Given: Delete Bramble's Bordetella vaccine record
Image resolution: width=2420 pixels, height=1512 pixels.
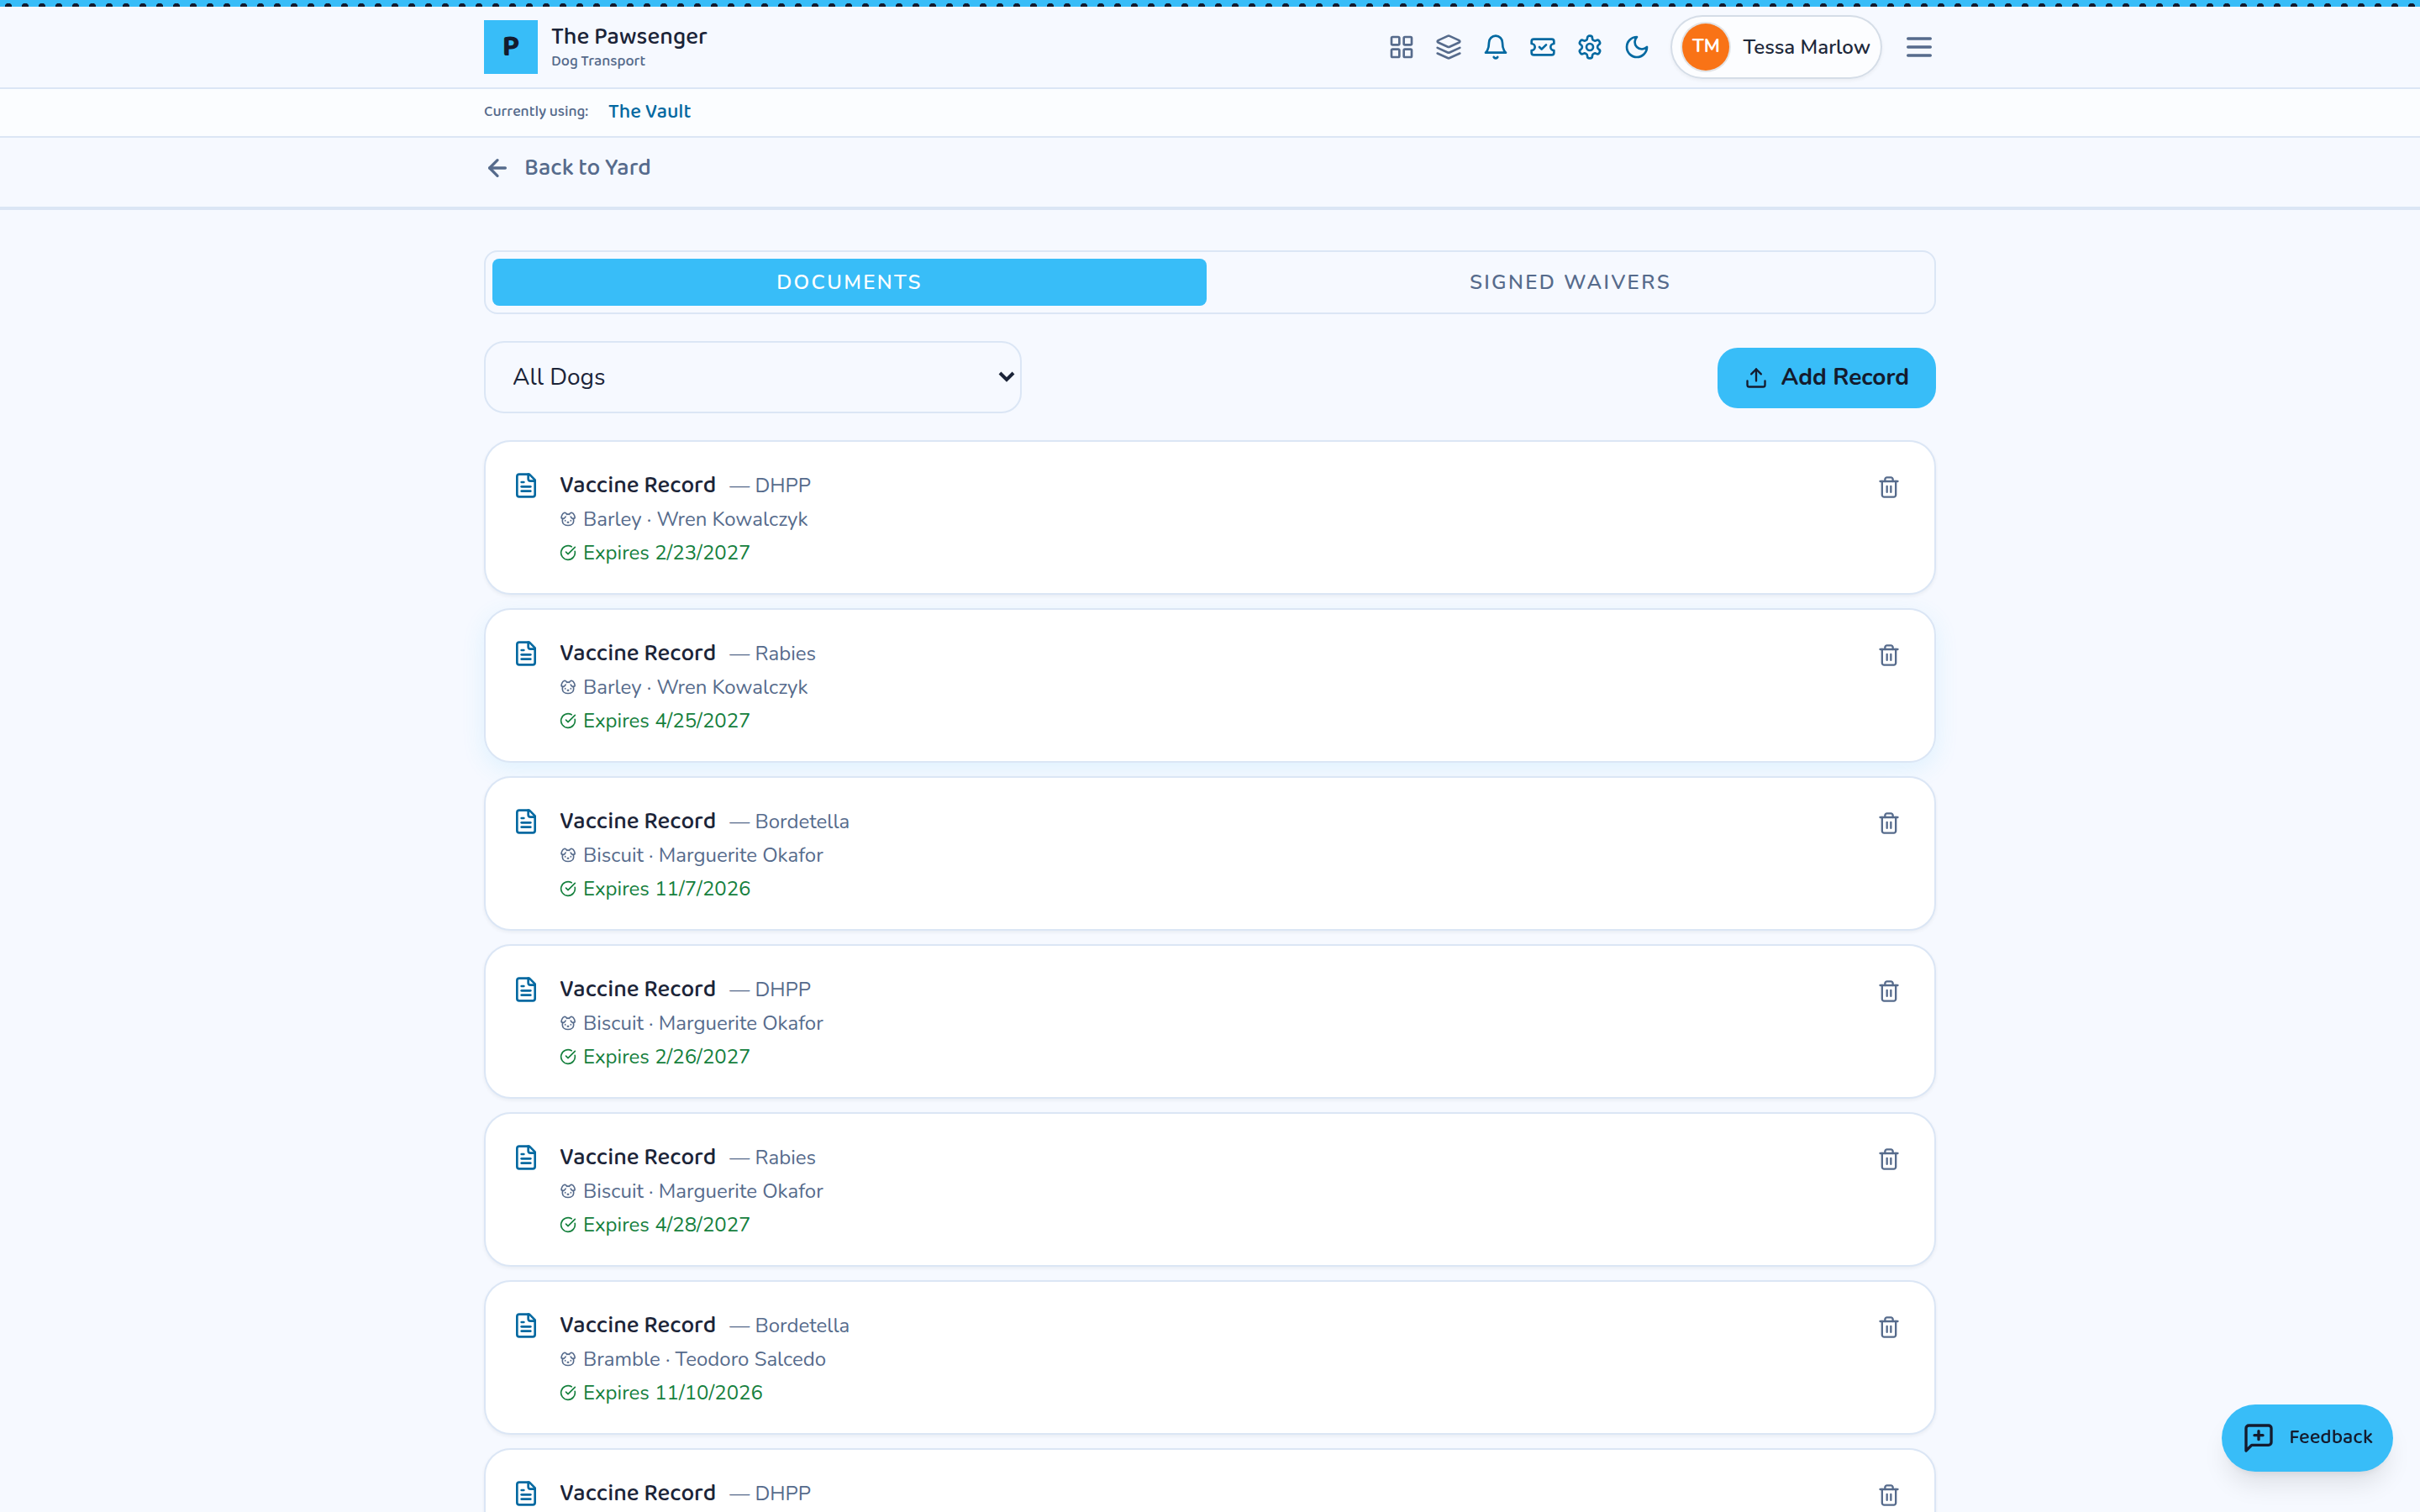Looking at the screenshot, I should coord(1888,1327).
